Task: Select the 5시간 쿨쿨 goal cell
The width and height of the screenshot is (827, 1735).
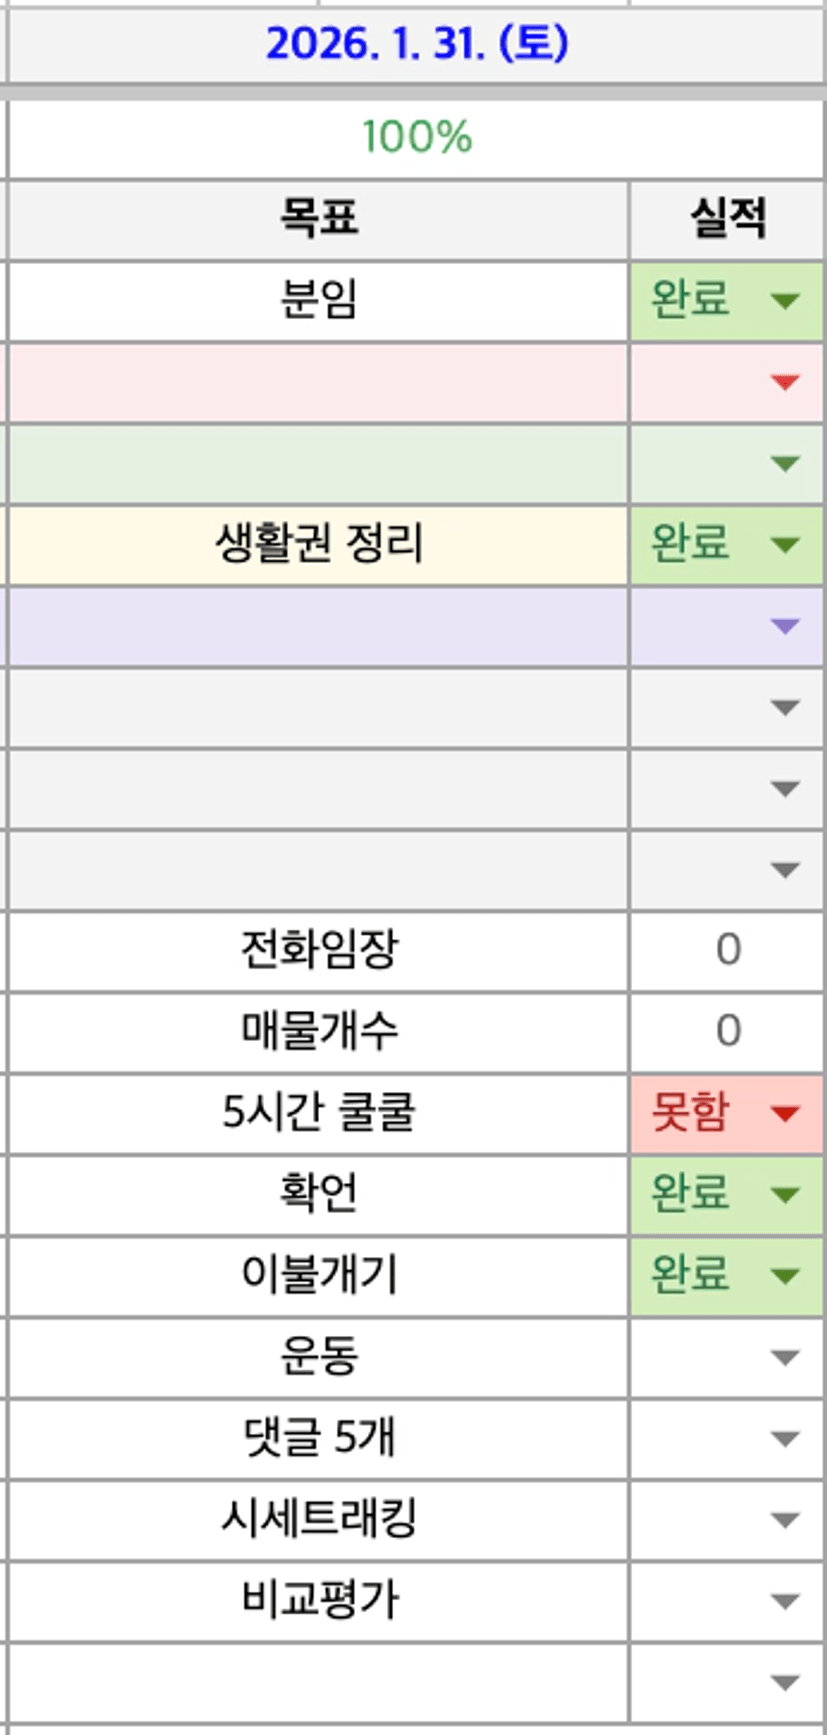Action: pyautogui.click(x=318, y=1113)
